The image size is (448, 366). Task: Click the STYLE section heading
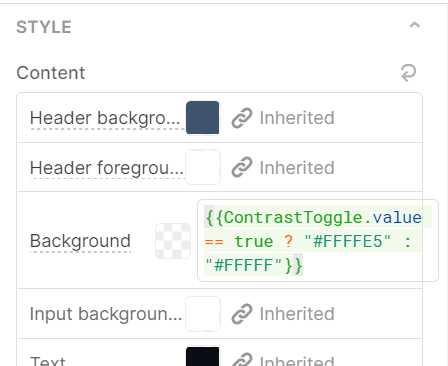44,27
